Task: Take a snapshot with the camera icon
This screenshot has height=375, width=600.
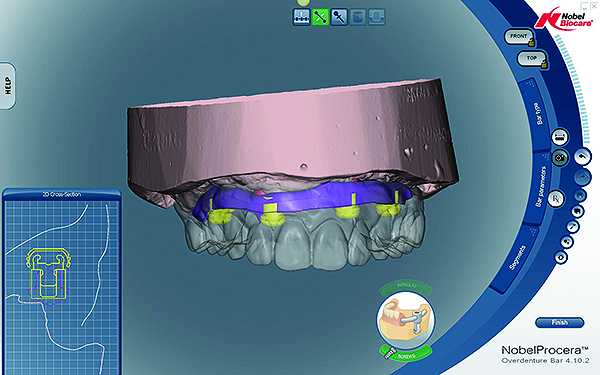Action: click(x=560, y=157)
